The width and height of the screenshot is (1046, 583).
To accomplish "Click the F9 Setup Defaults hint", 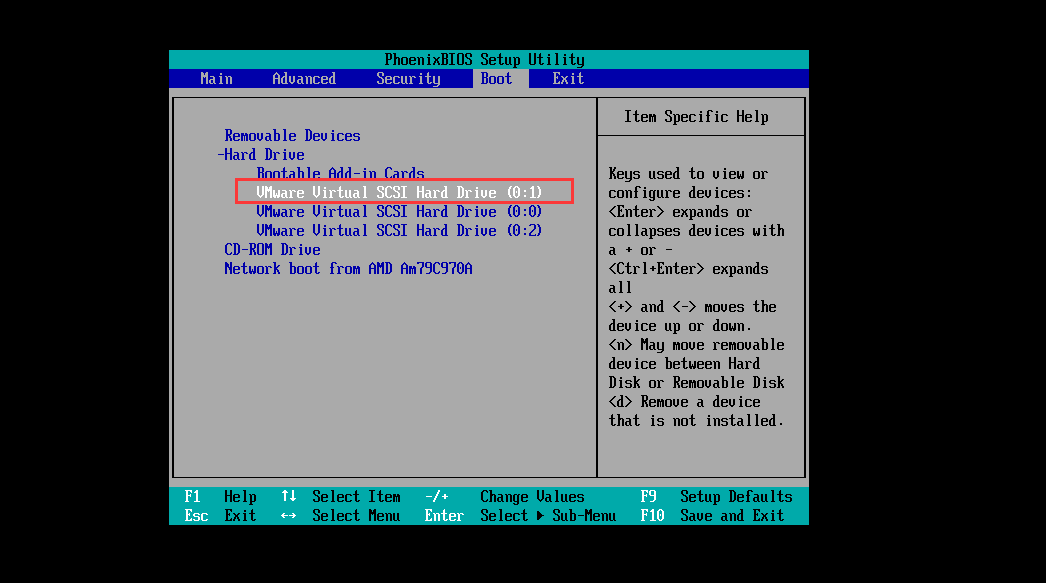I will click(716, 497).
